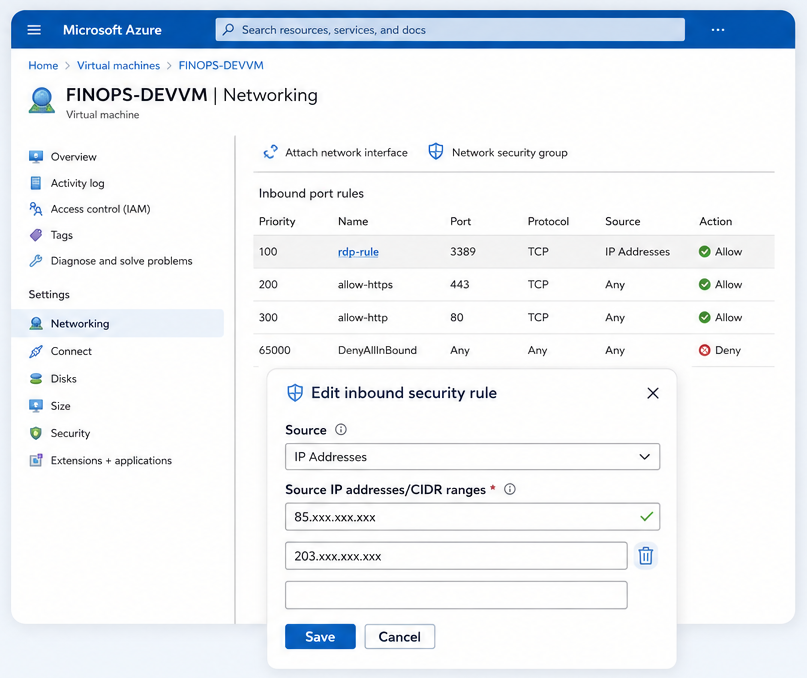Viewport: 807px width, 678px height.
Task: Click the Access control IAM icon
Action: [x=36, y=208]
